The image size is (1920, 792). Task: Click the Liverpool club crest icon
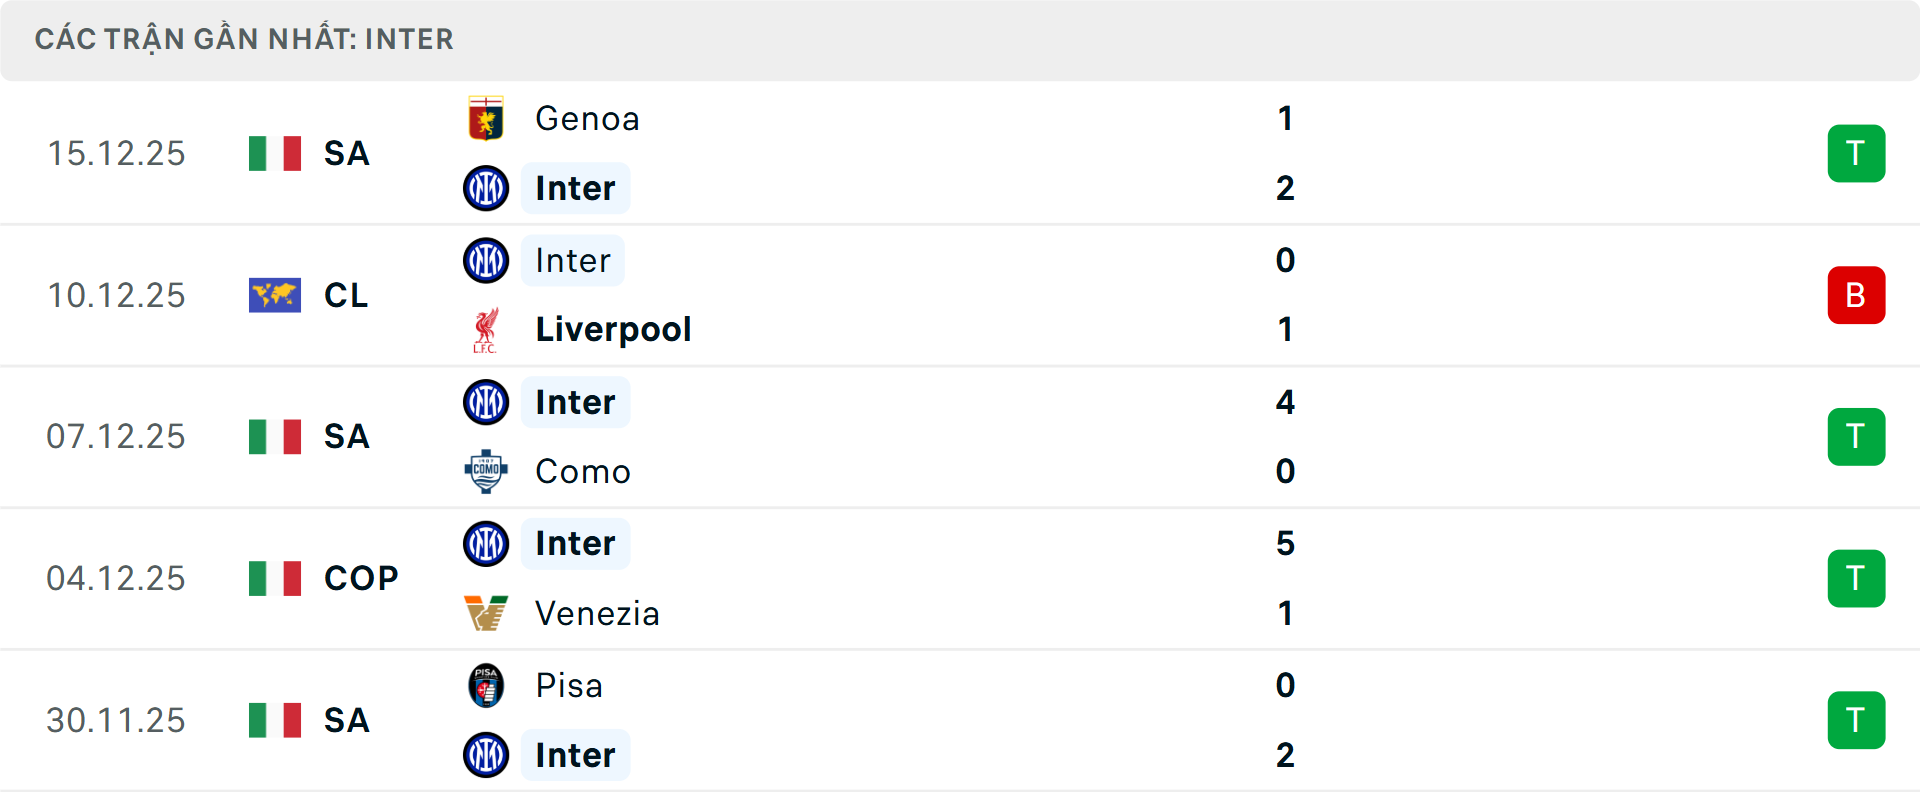(486, 330)
